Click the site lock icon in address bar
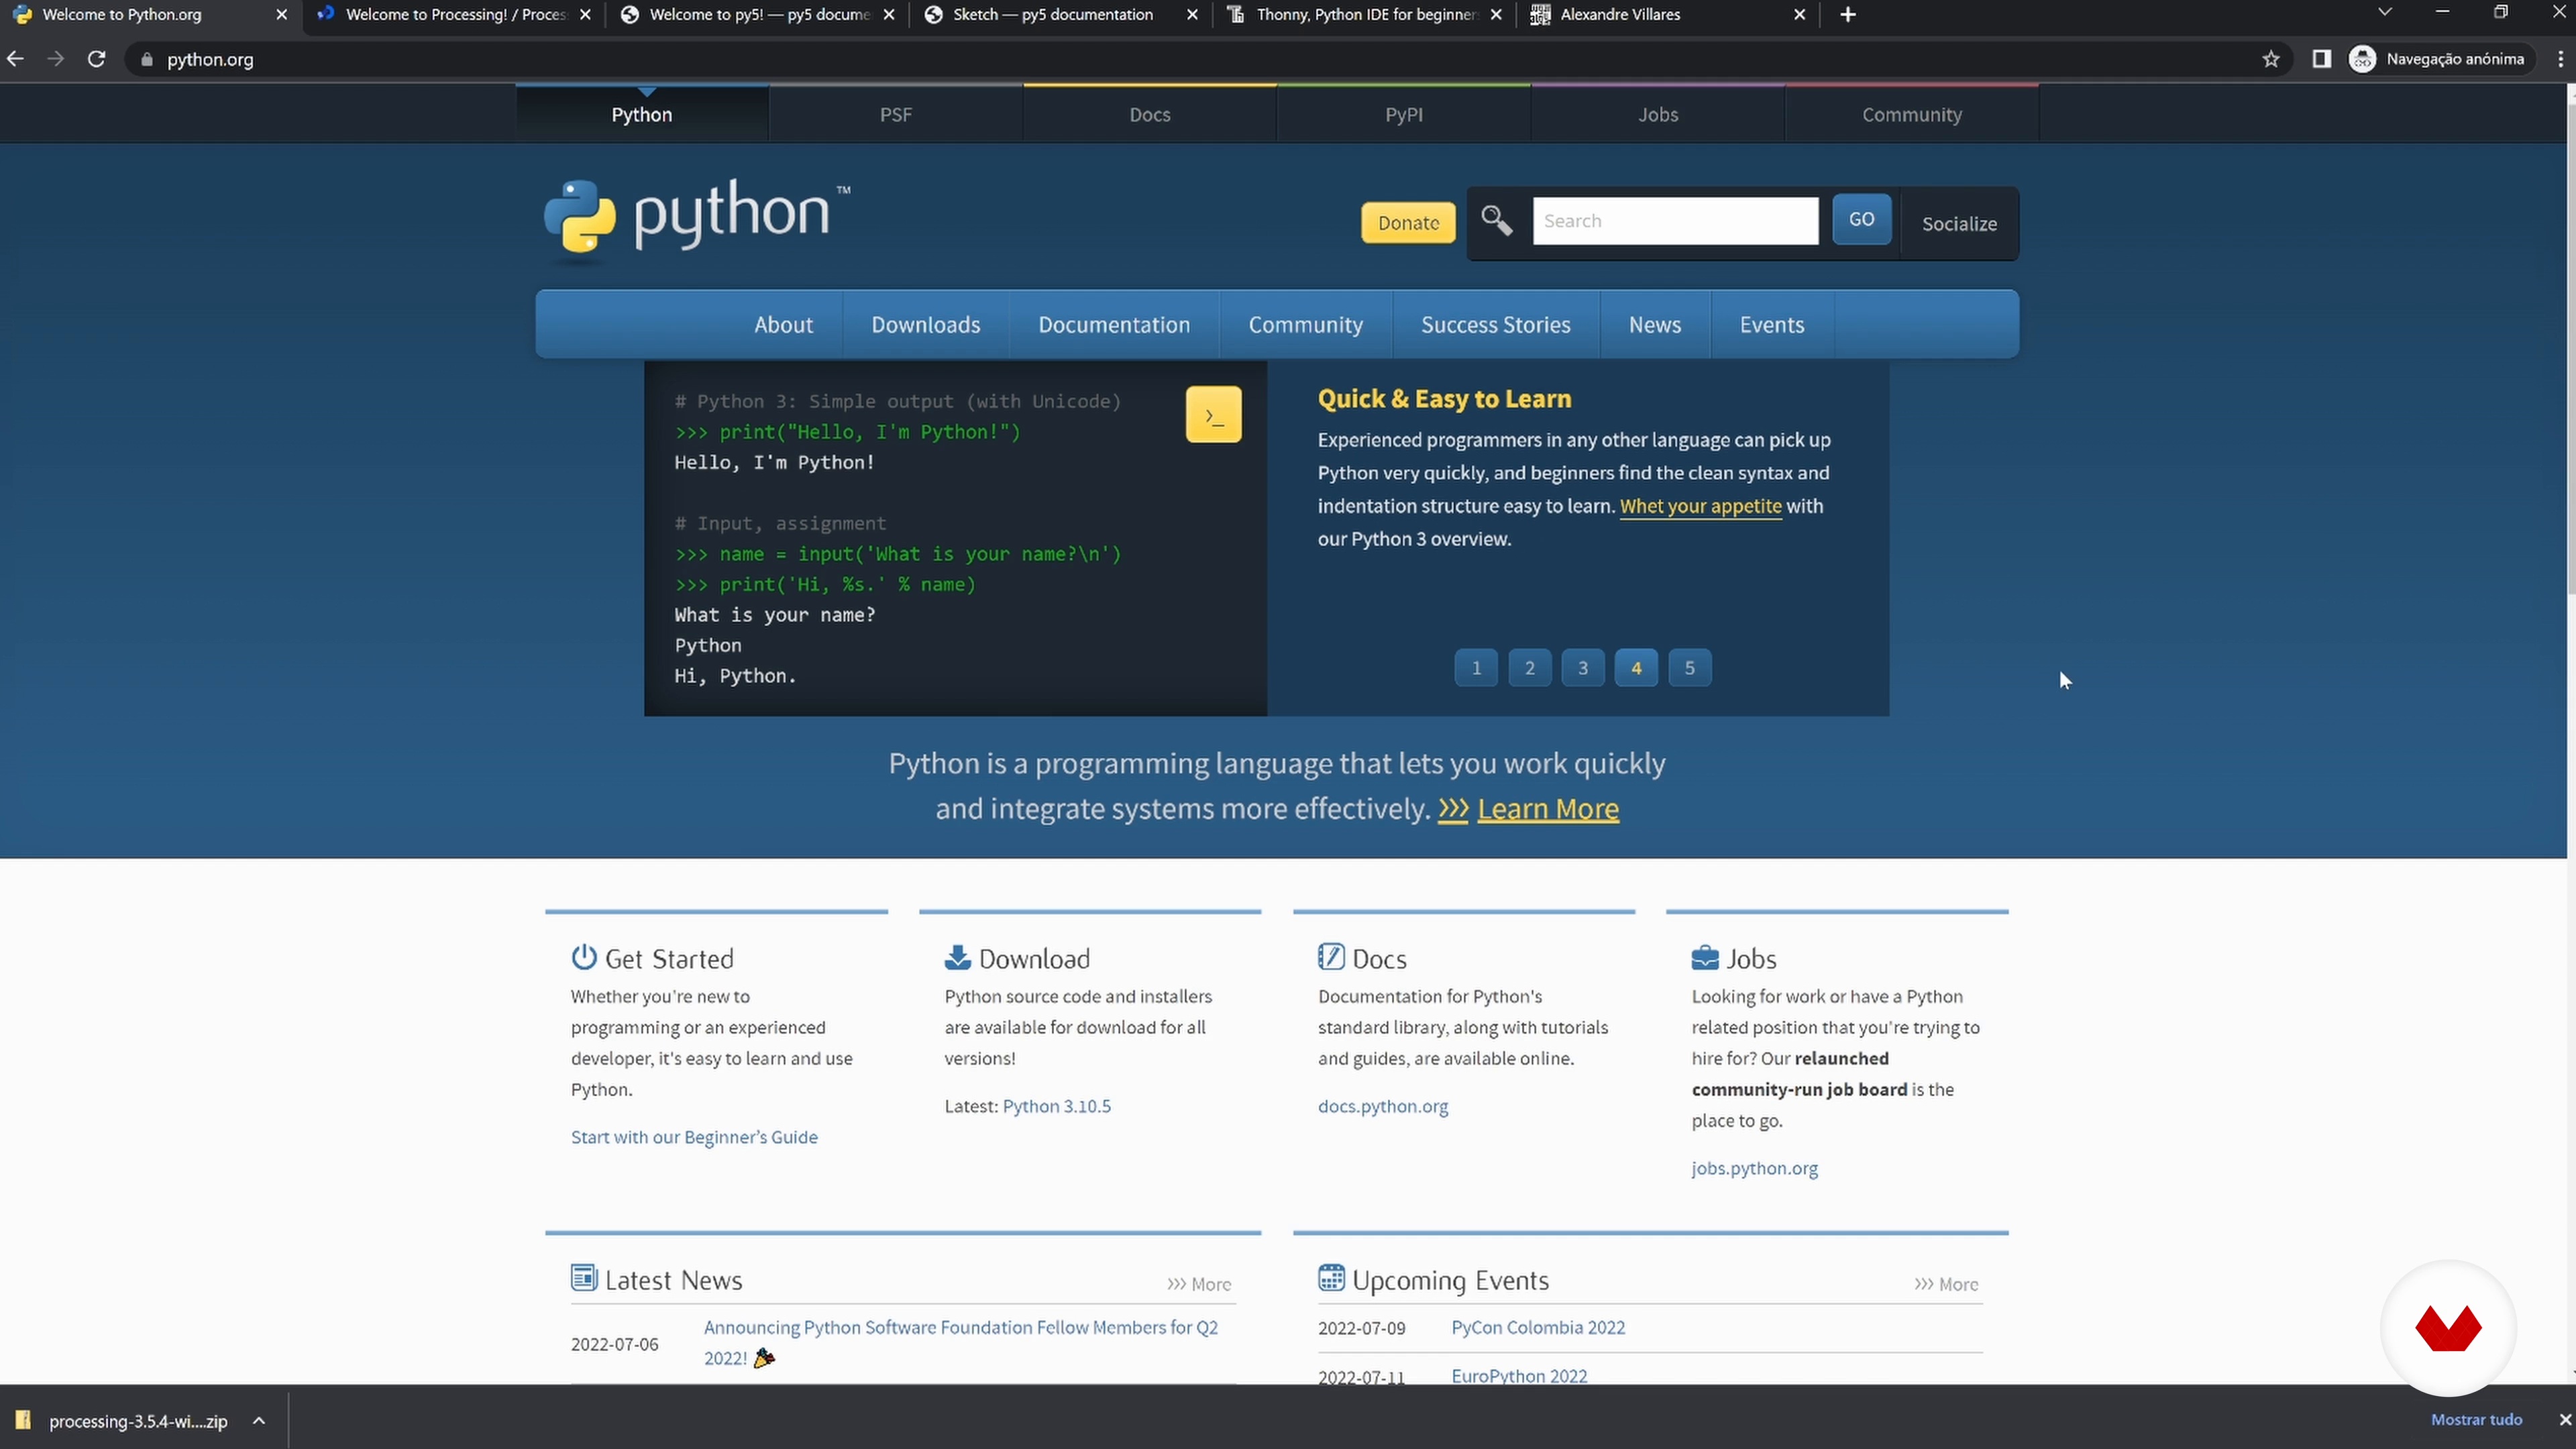Viewport: 2576px width, 1449px height. [147, 59]
